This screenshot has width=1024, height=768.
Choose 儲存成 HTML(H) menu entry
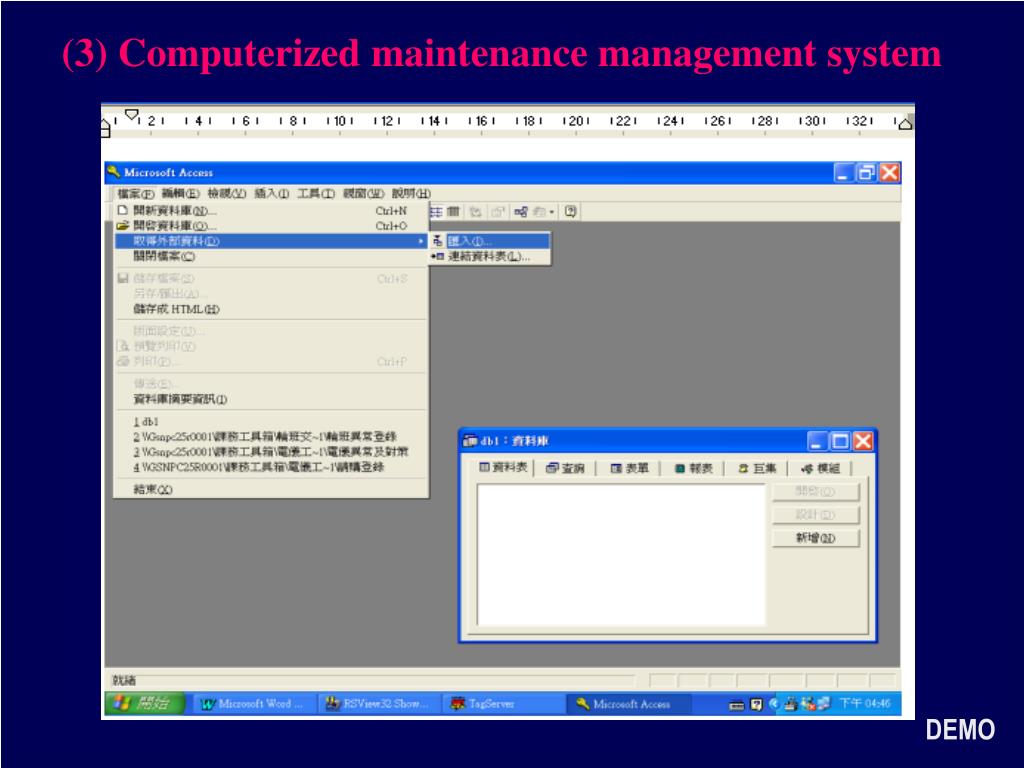[x=271, y=309]
